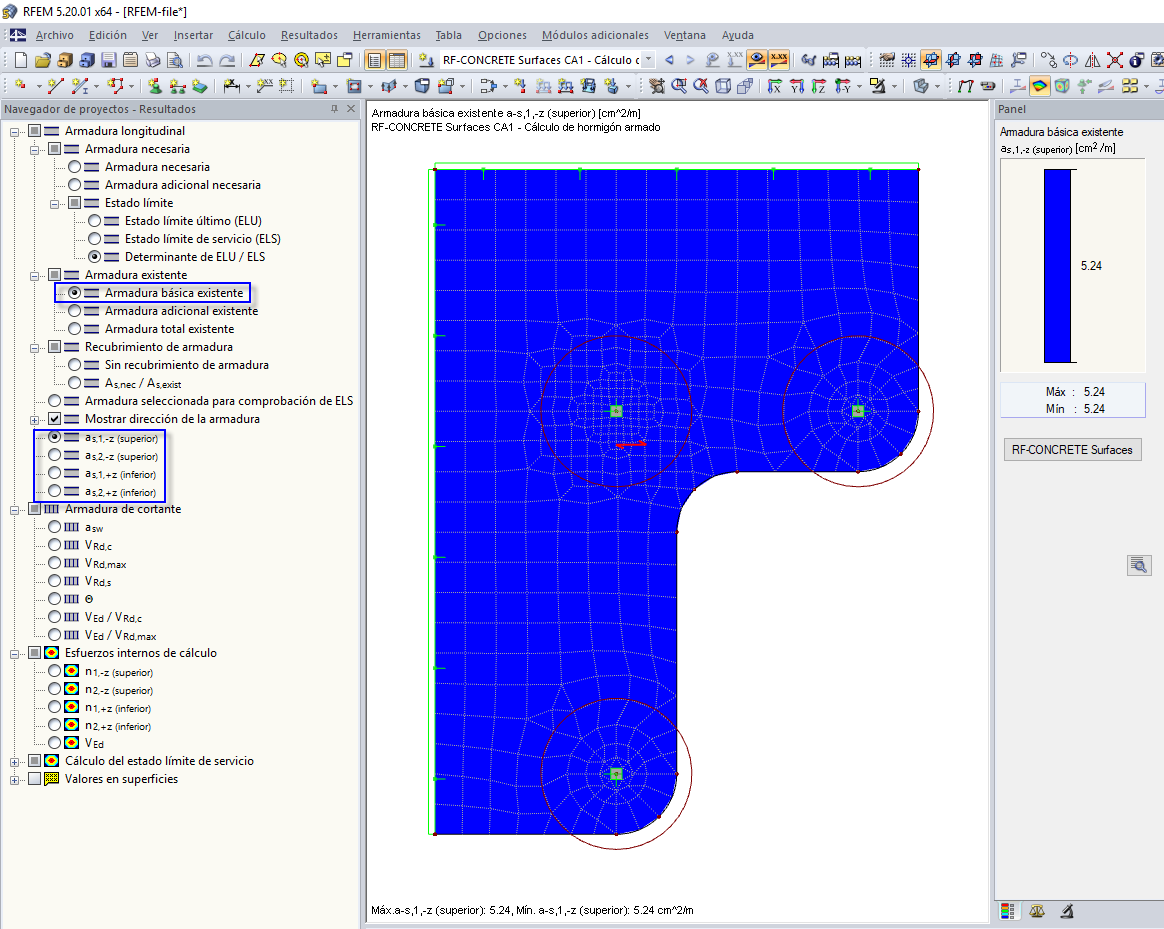Collapse Armadura existente tree node
The image size is (1164, 929).
(34, 276)
